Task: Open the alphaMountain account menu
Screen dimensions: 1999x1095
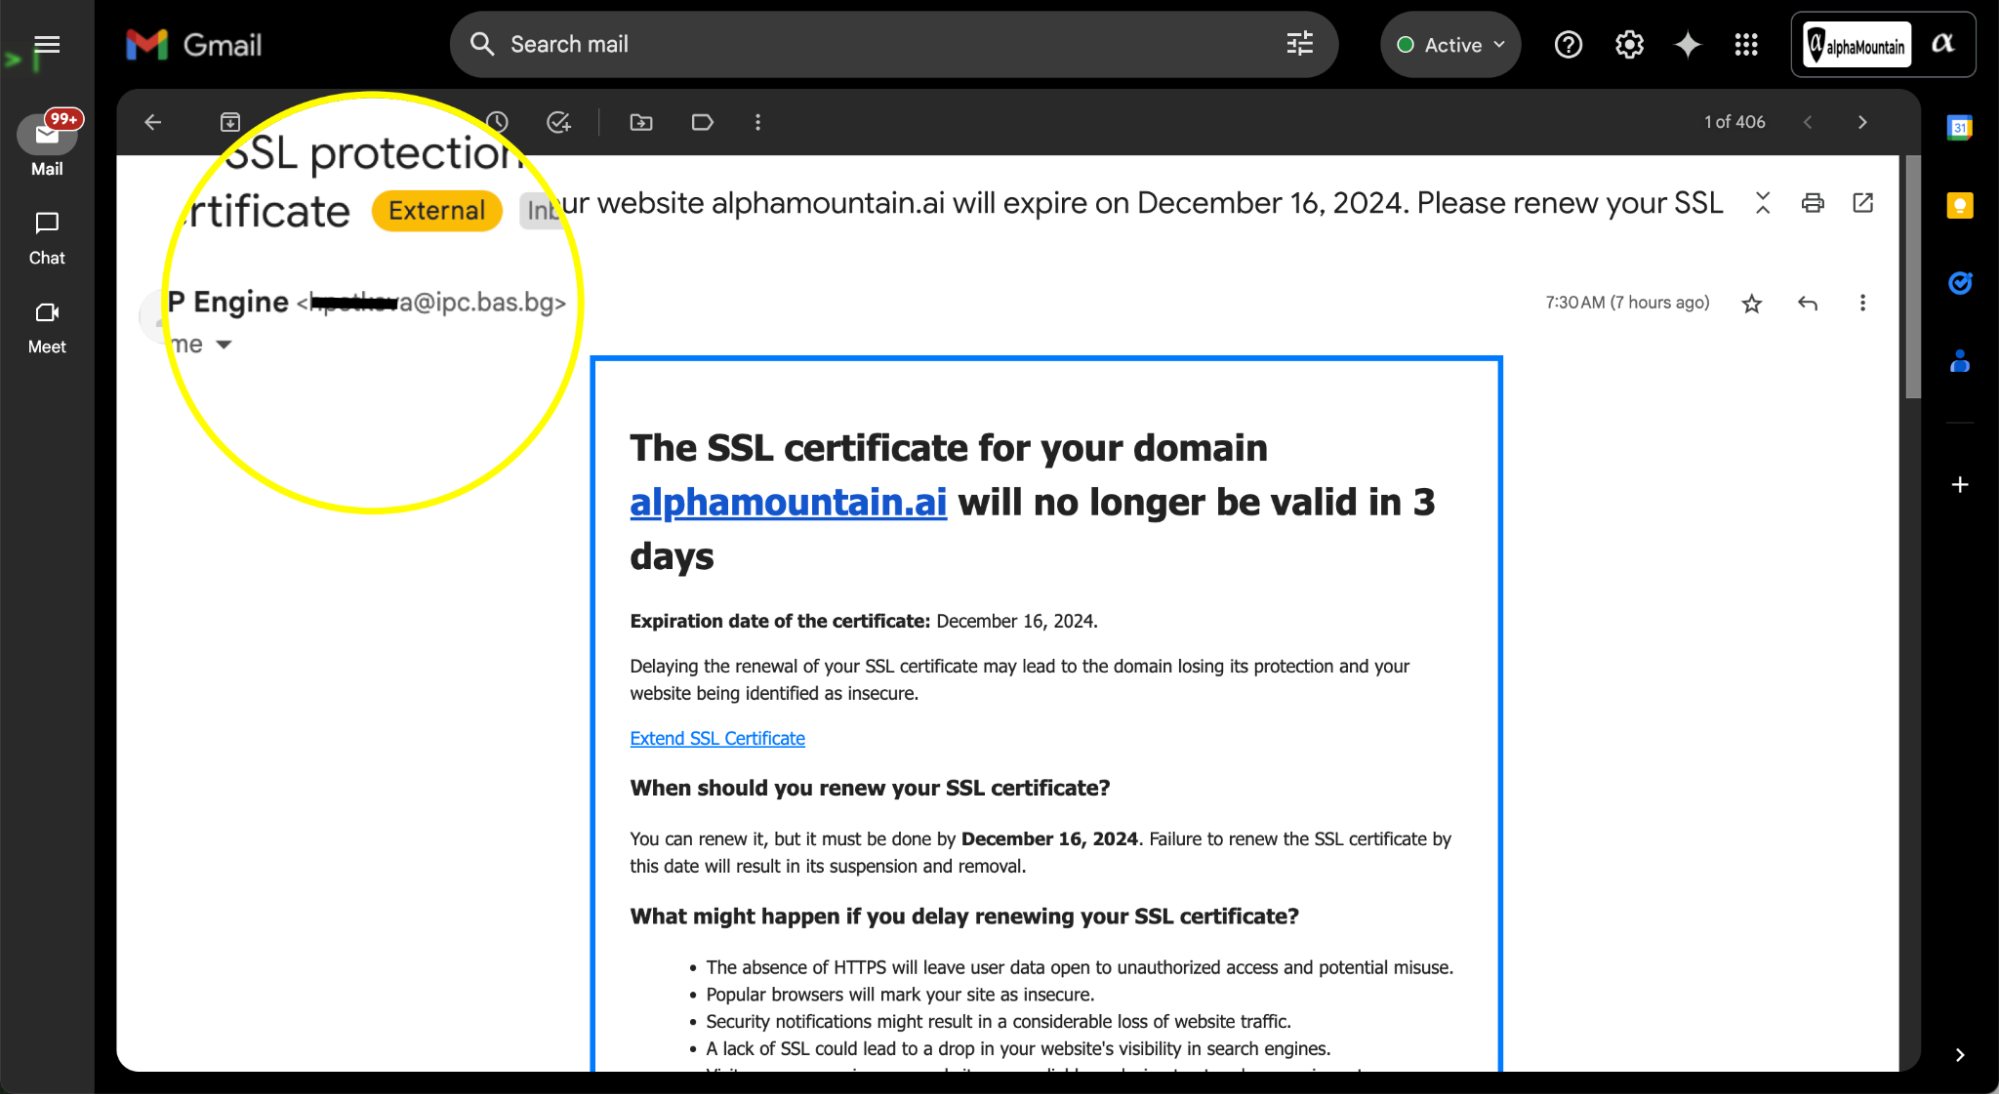Action: [x=1882, y=45]
